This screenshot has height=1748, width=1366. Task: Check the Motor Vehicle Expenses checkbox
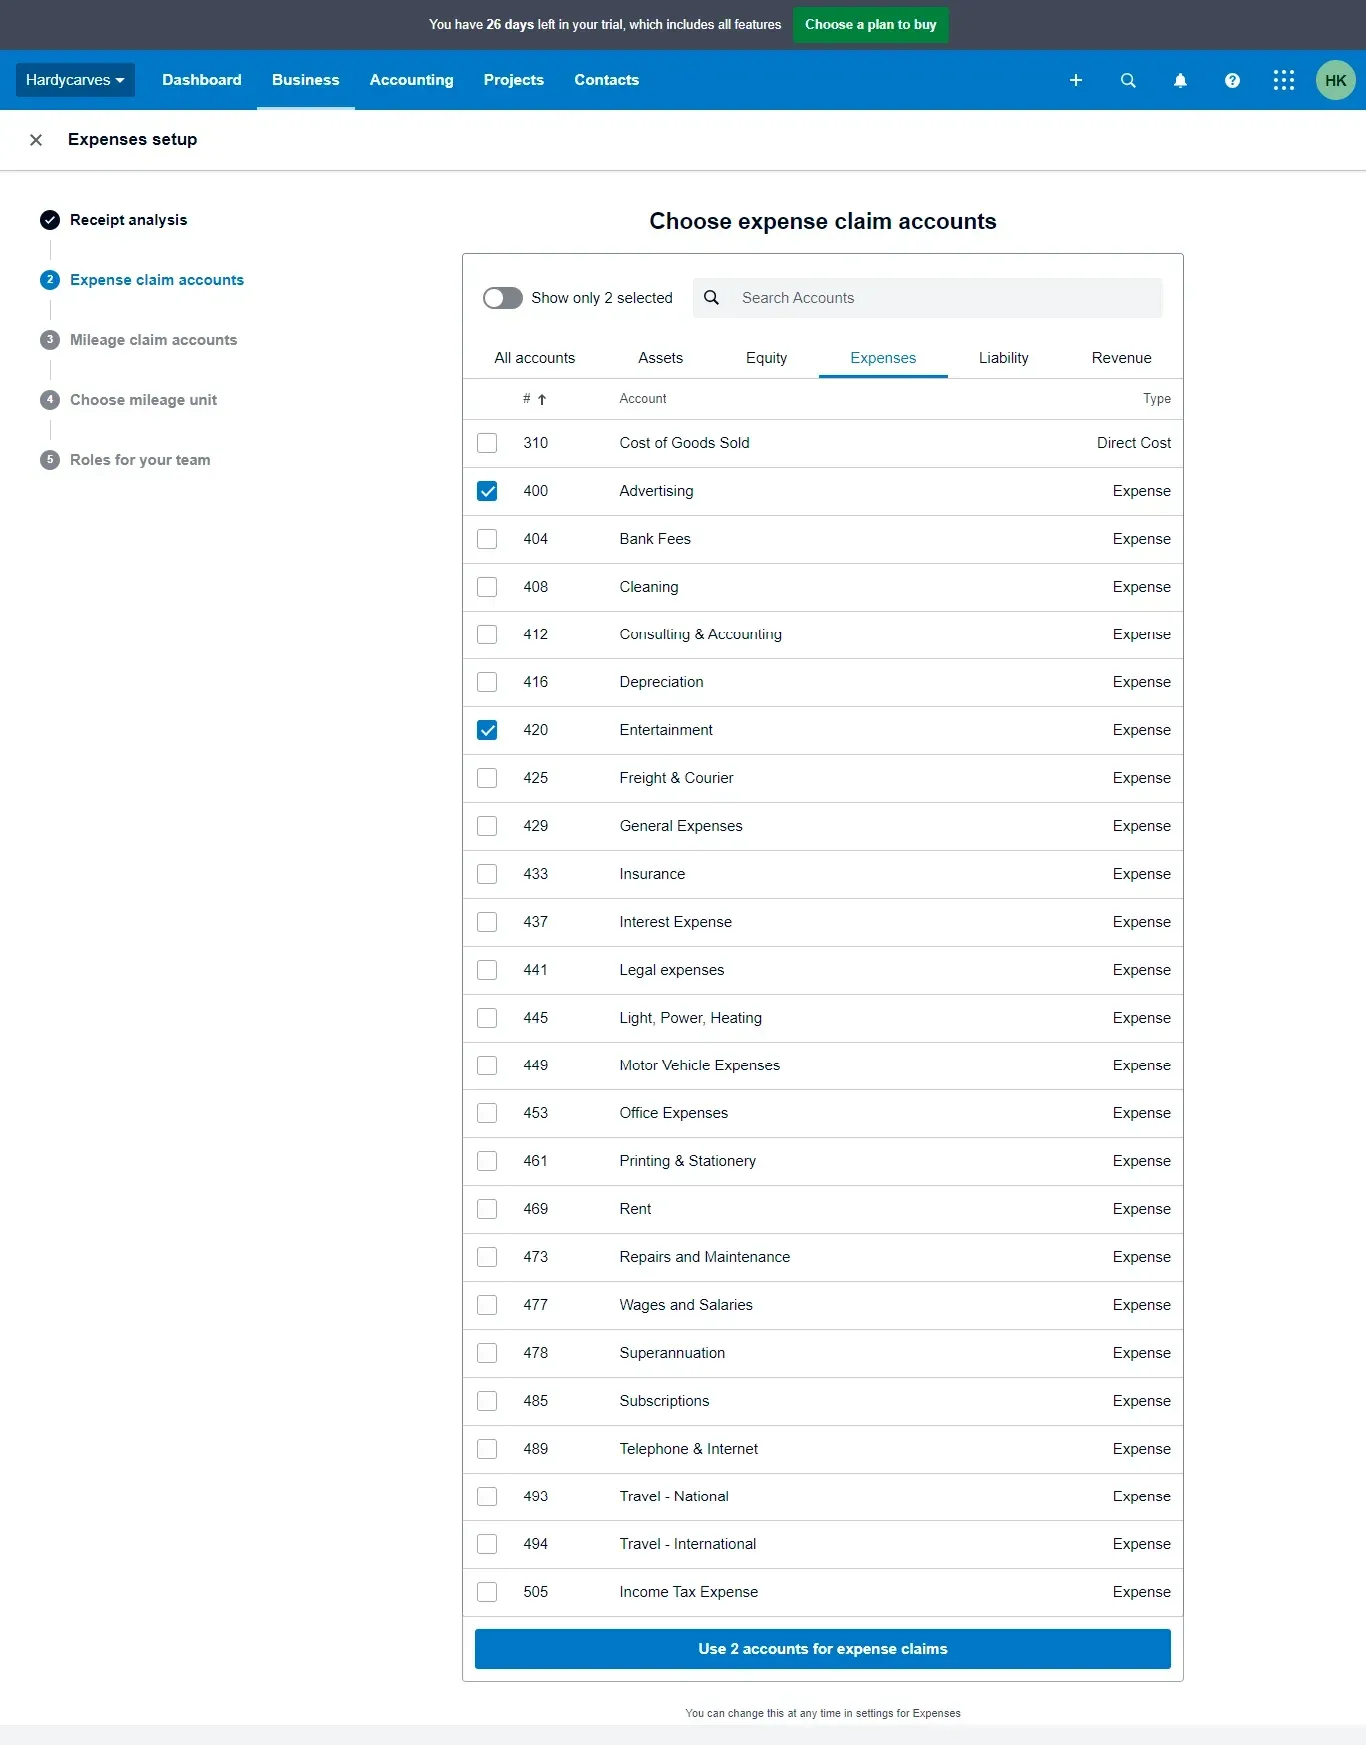pos(487,1065)
